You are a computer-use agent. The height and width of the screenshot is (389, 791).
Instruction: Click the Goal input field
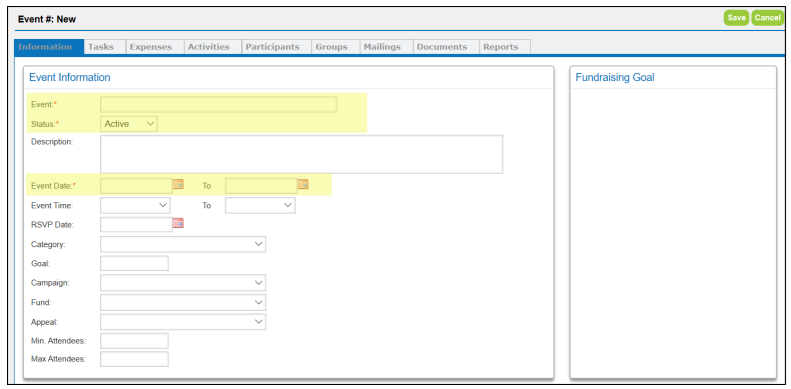coord(134,263)
